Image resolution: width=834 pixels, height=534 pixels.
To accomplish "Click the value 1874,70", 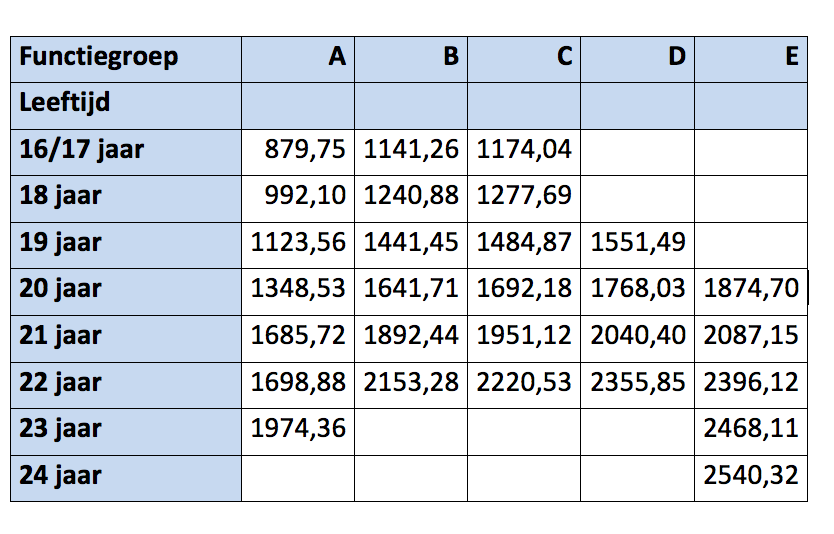I will tap(751, 289).
